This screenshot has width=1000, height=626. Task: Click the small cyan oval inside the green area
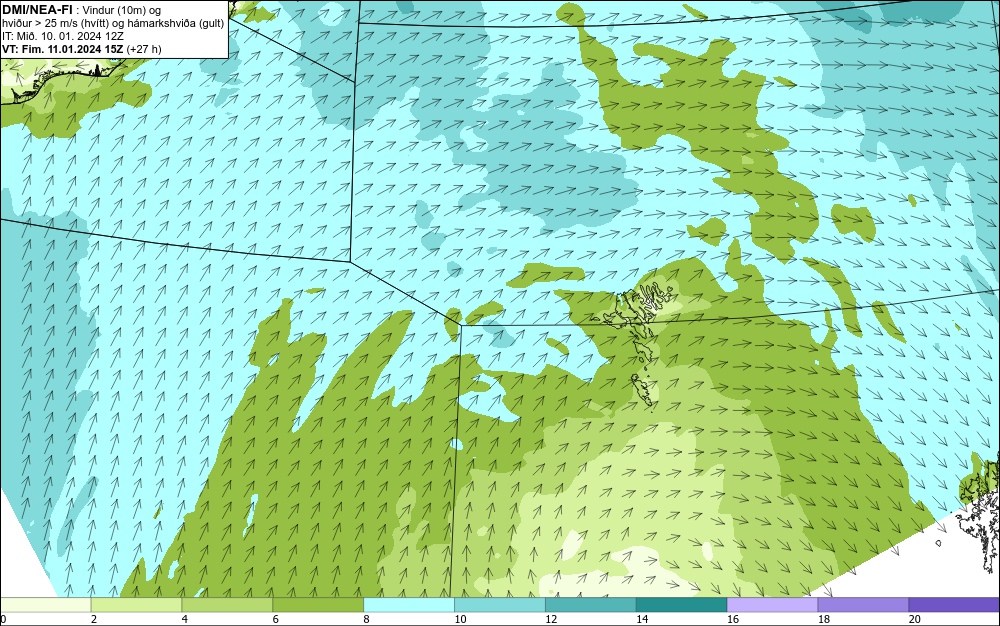tap(455, 443)
